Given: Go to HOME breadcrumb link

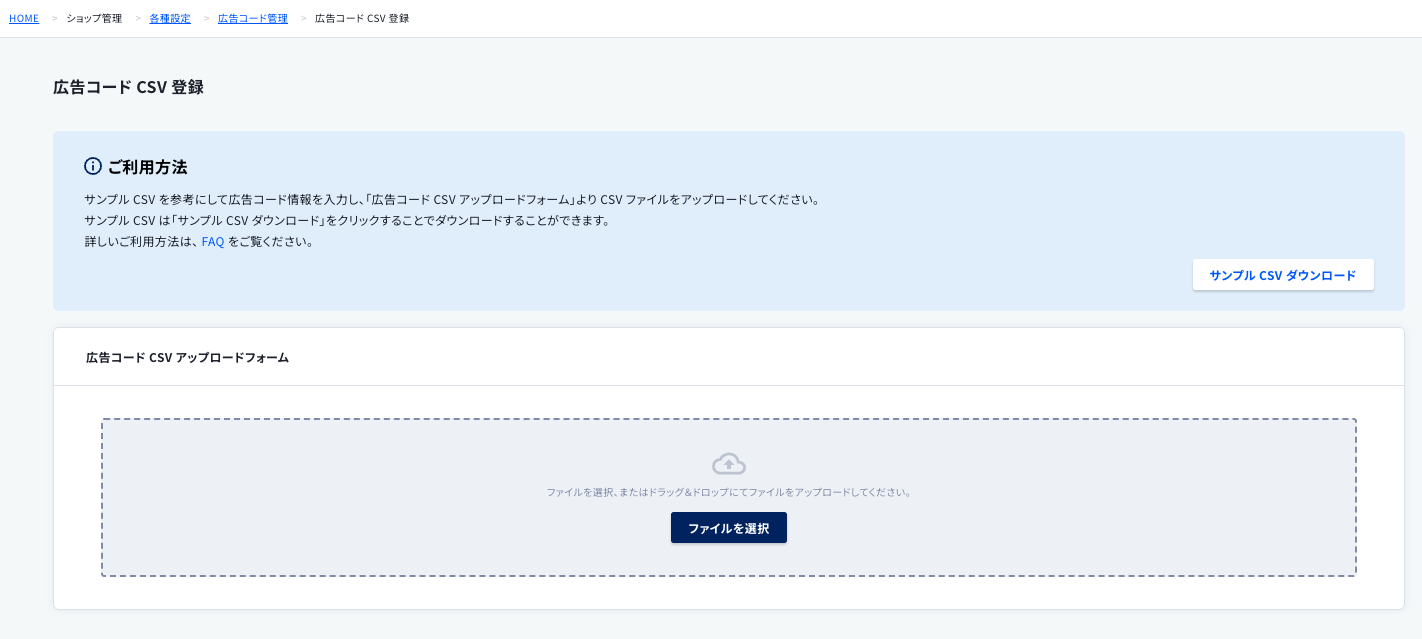Looking at the screenshot, I should 24,18.
